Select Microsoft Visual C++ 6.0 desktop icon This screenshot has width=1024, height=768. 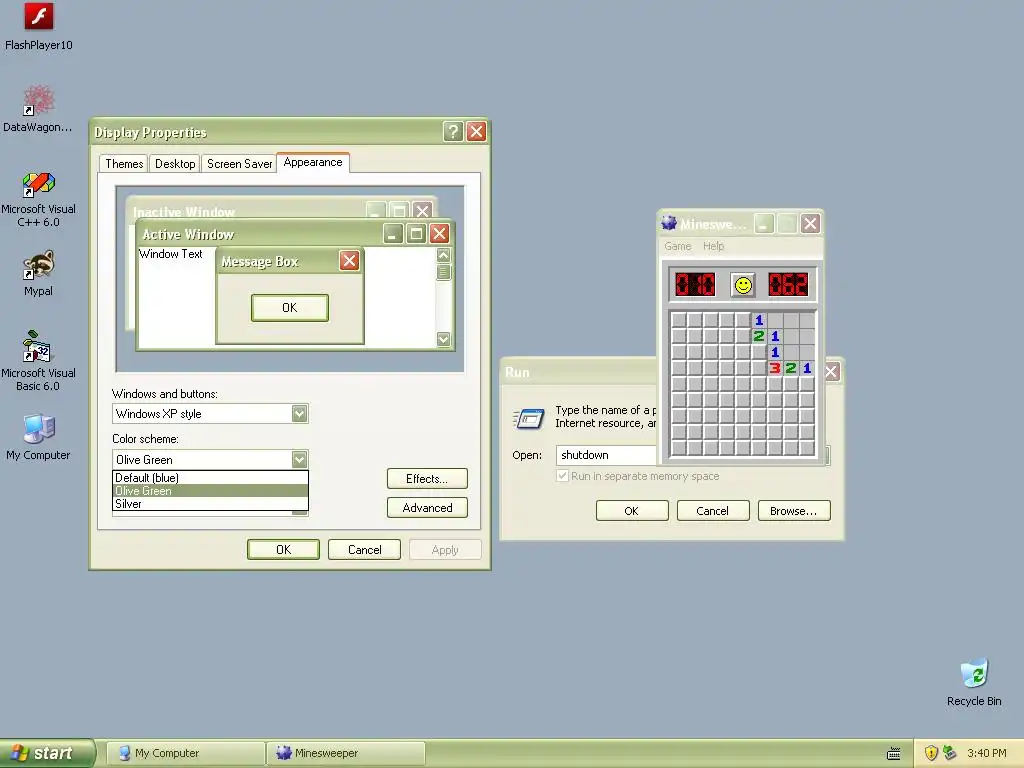38,199
